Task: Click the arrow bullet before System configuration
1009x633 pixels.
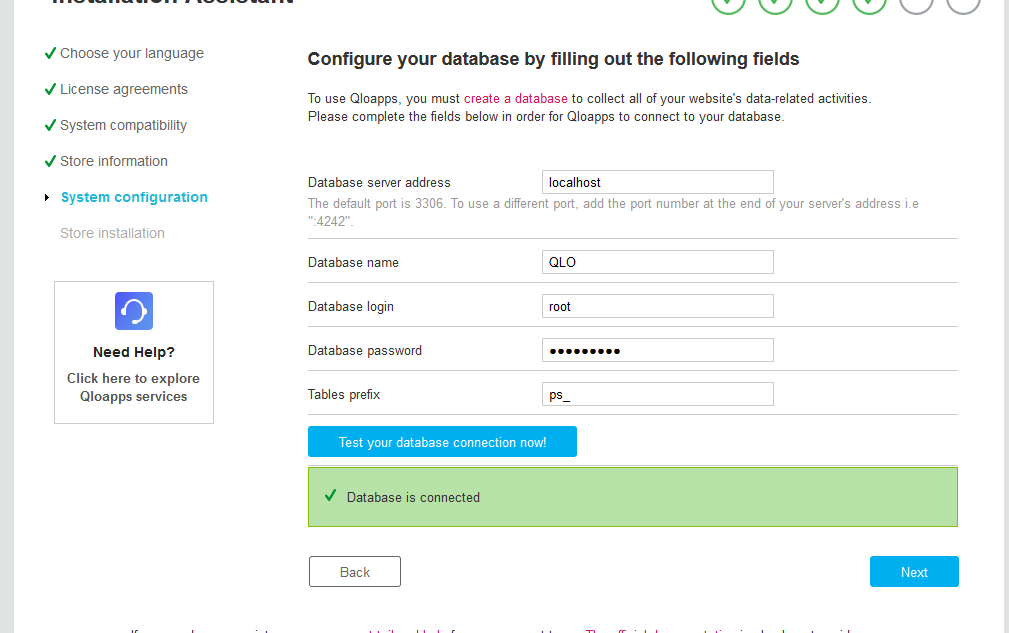Action: pyautogui.click(x=47, y=198)
